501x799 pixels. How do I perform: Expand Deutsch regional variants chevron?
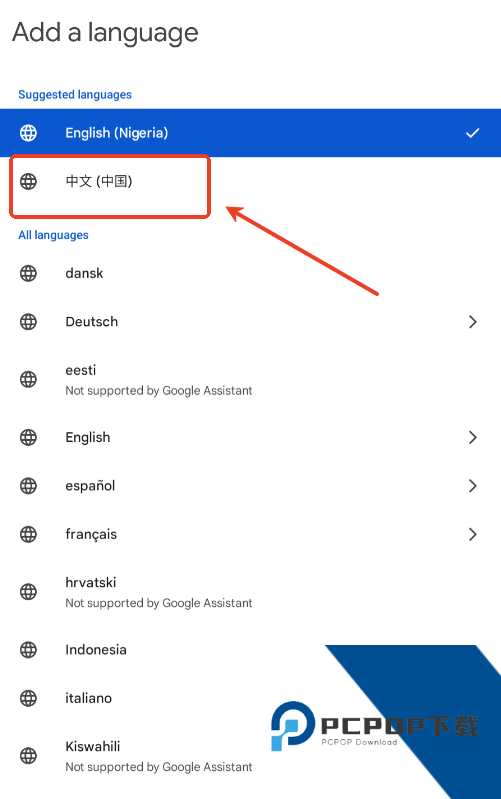[472, 322]
